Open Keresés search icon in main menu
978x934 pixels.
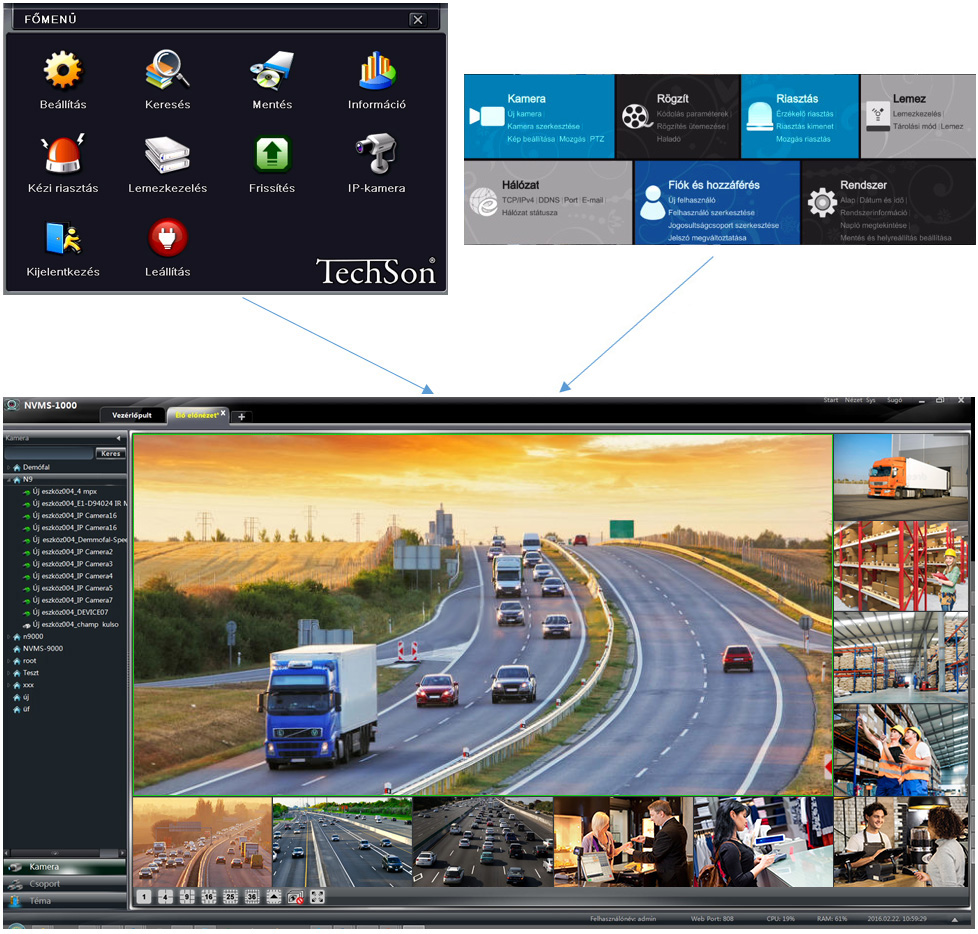166,71
